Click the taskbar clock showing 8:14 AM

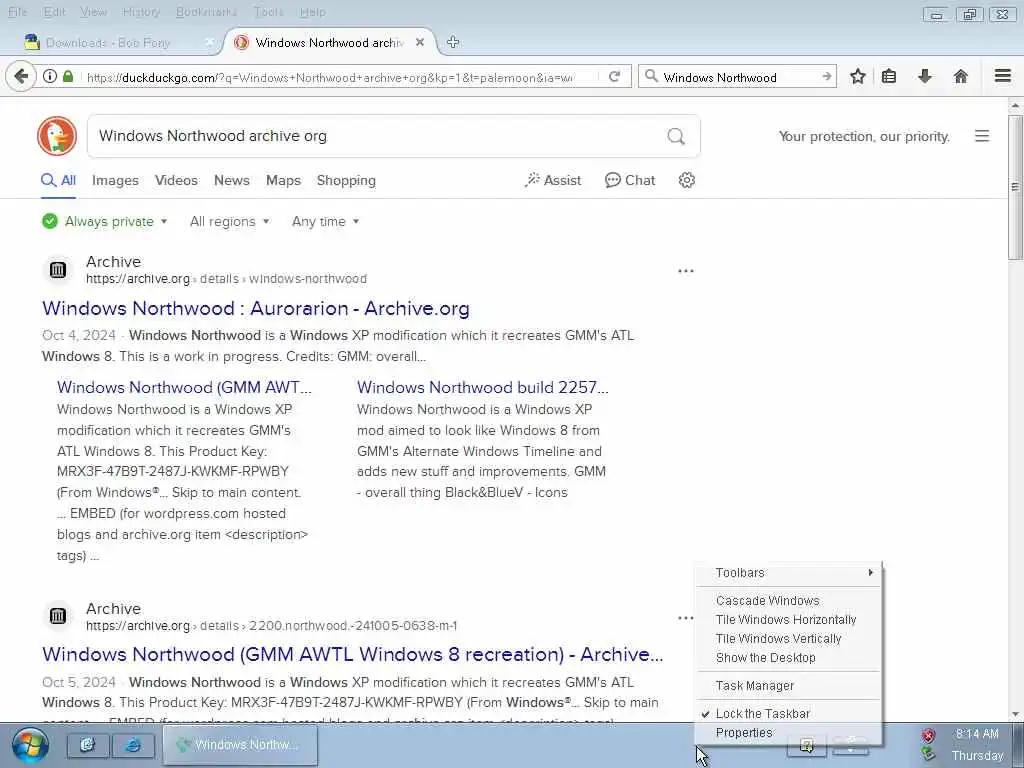tap(977, 734)
